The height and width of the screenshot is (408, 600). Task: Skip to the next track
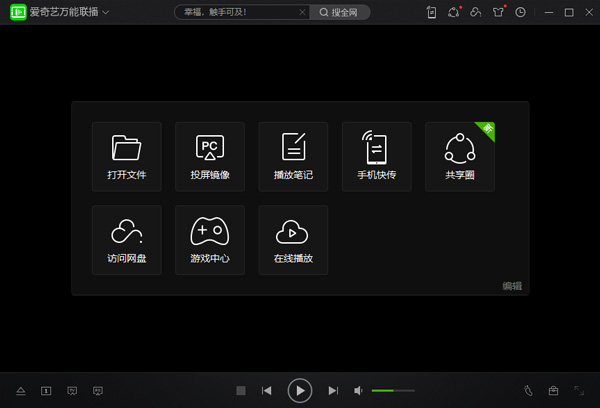(333, 391)
